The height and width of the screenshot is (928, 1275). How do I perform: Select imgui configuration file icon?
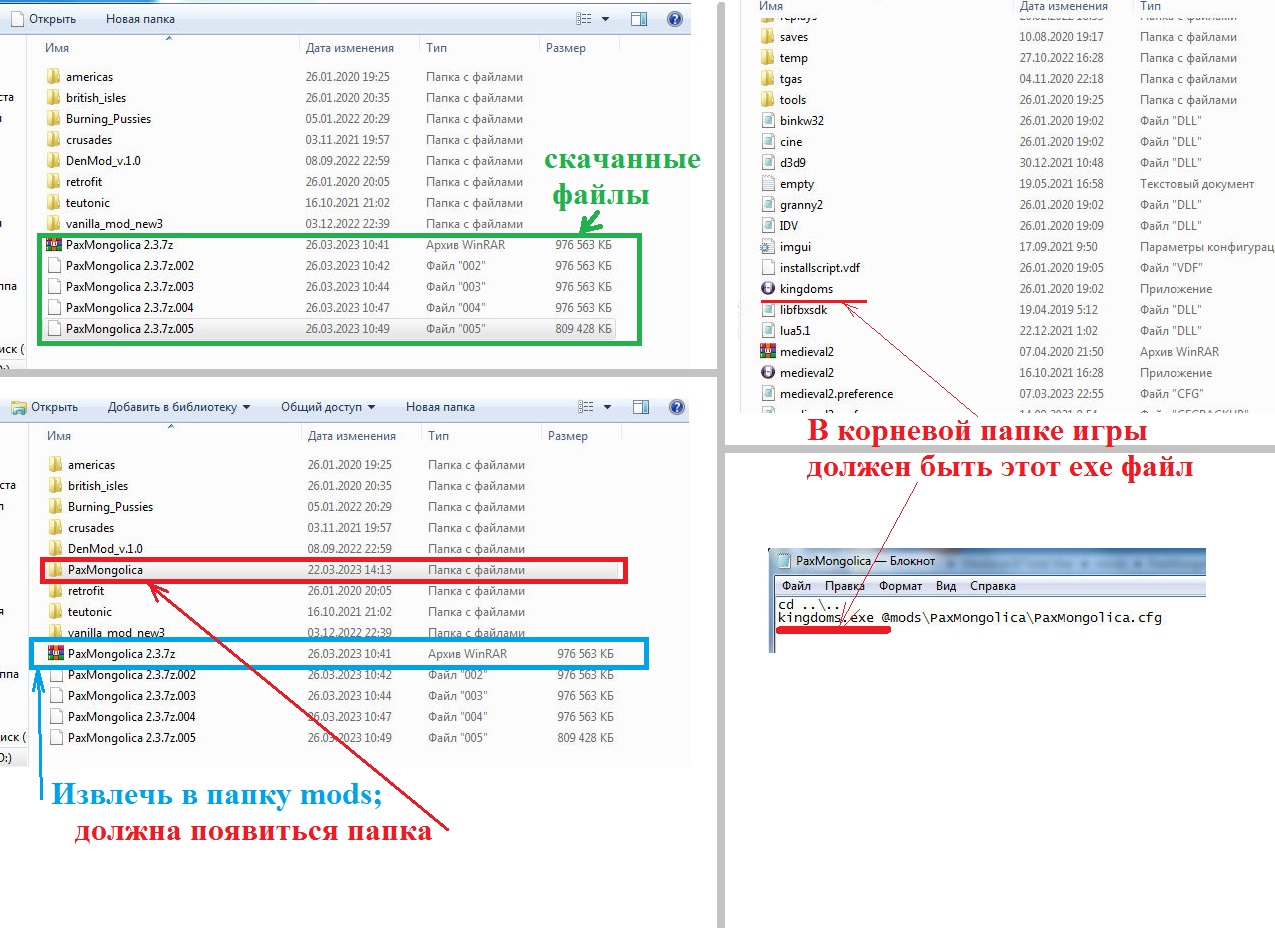pos(767,247)
